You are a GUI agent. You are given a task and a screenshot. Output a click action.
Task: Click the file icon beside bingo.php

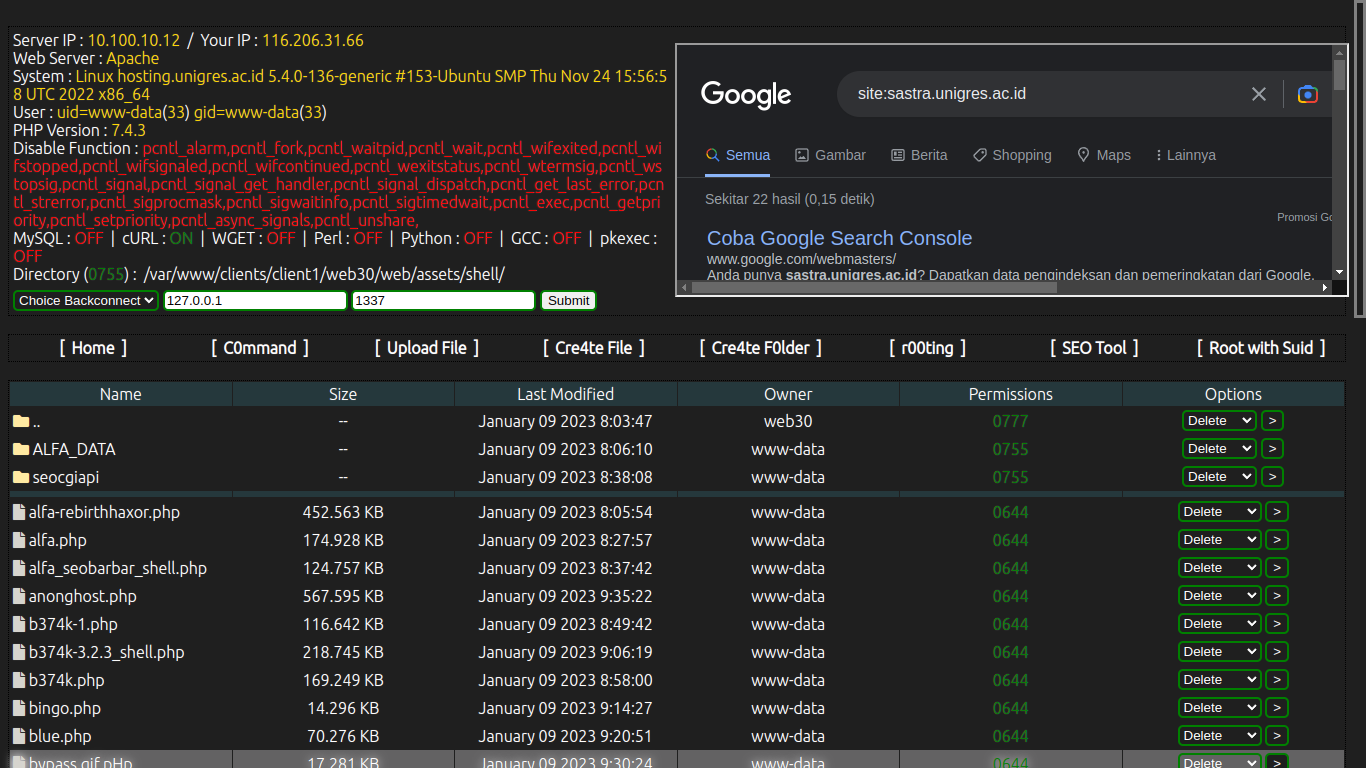pos(19,708)
